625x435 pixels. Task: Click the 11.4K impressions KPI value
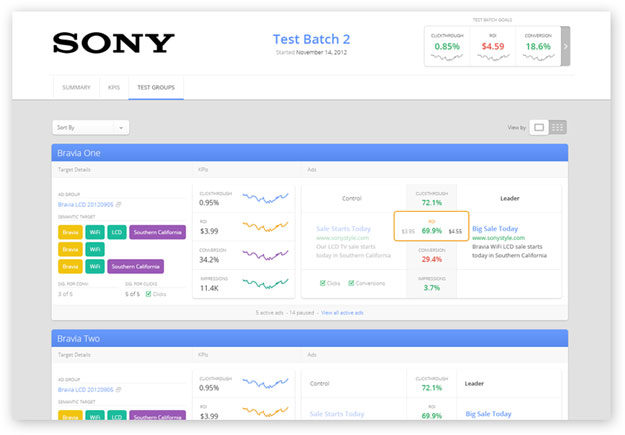[x=209, y=288]
